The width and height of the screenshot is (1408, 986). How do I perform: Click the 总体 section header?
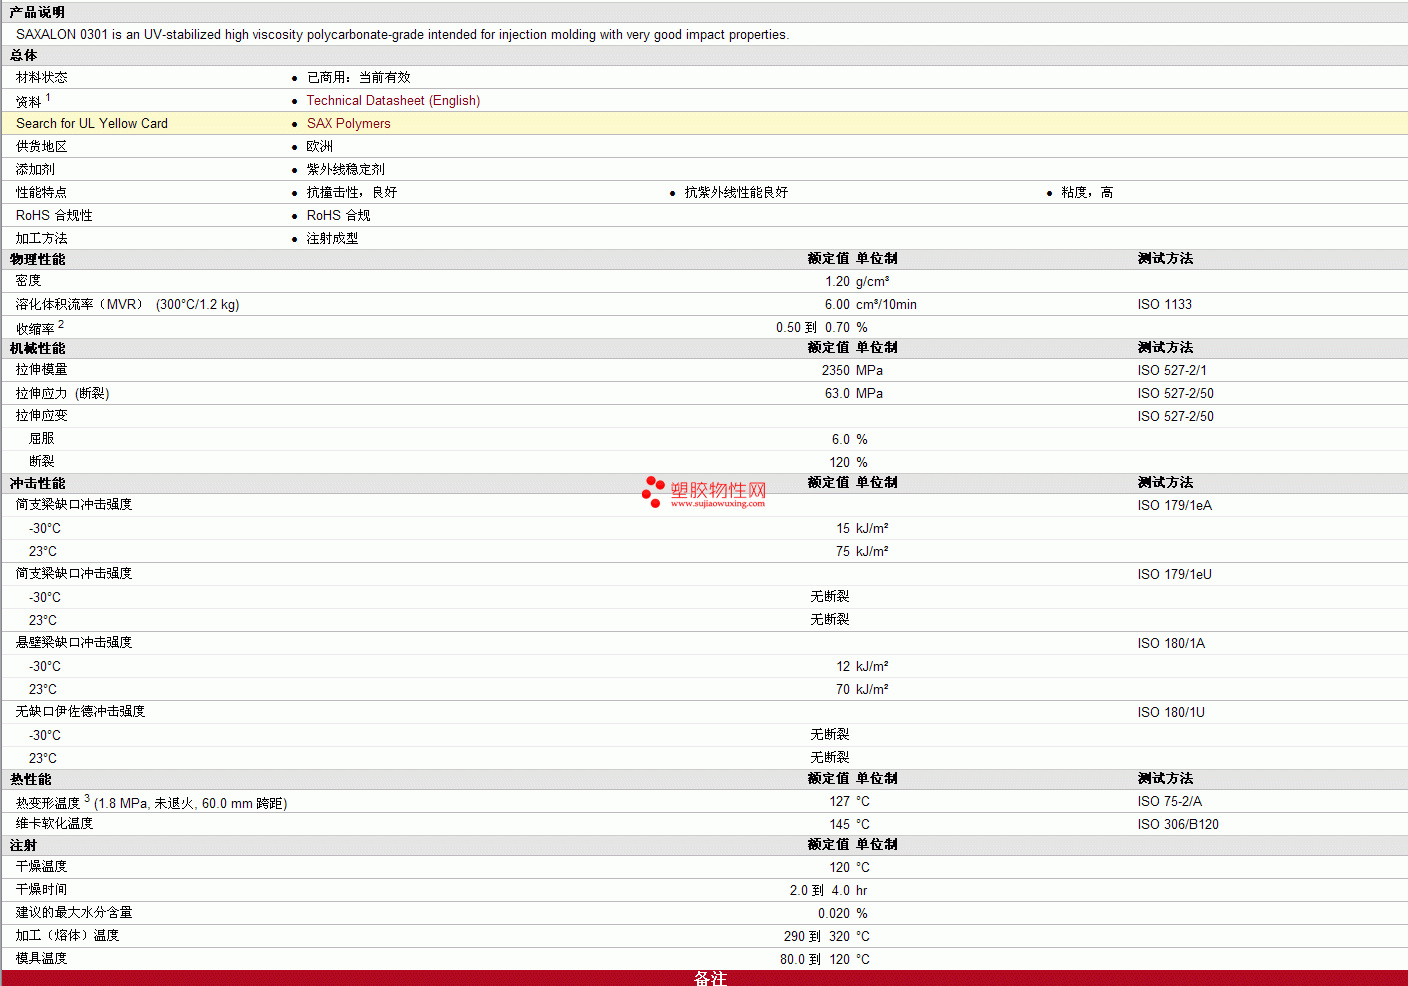[23, 55]
